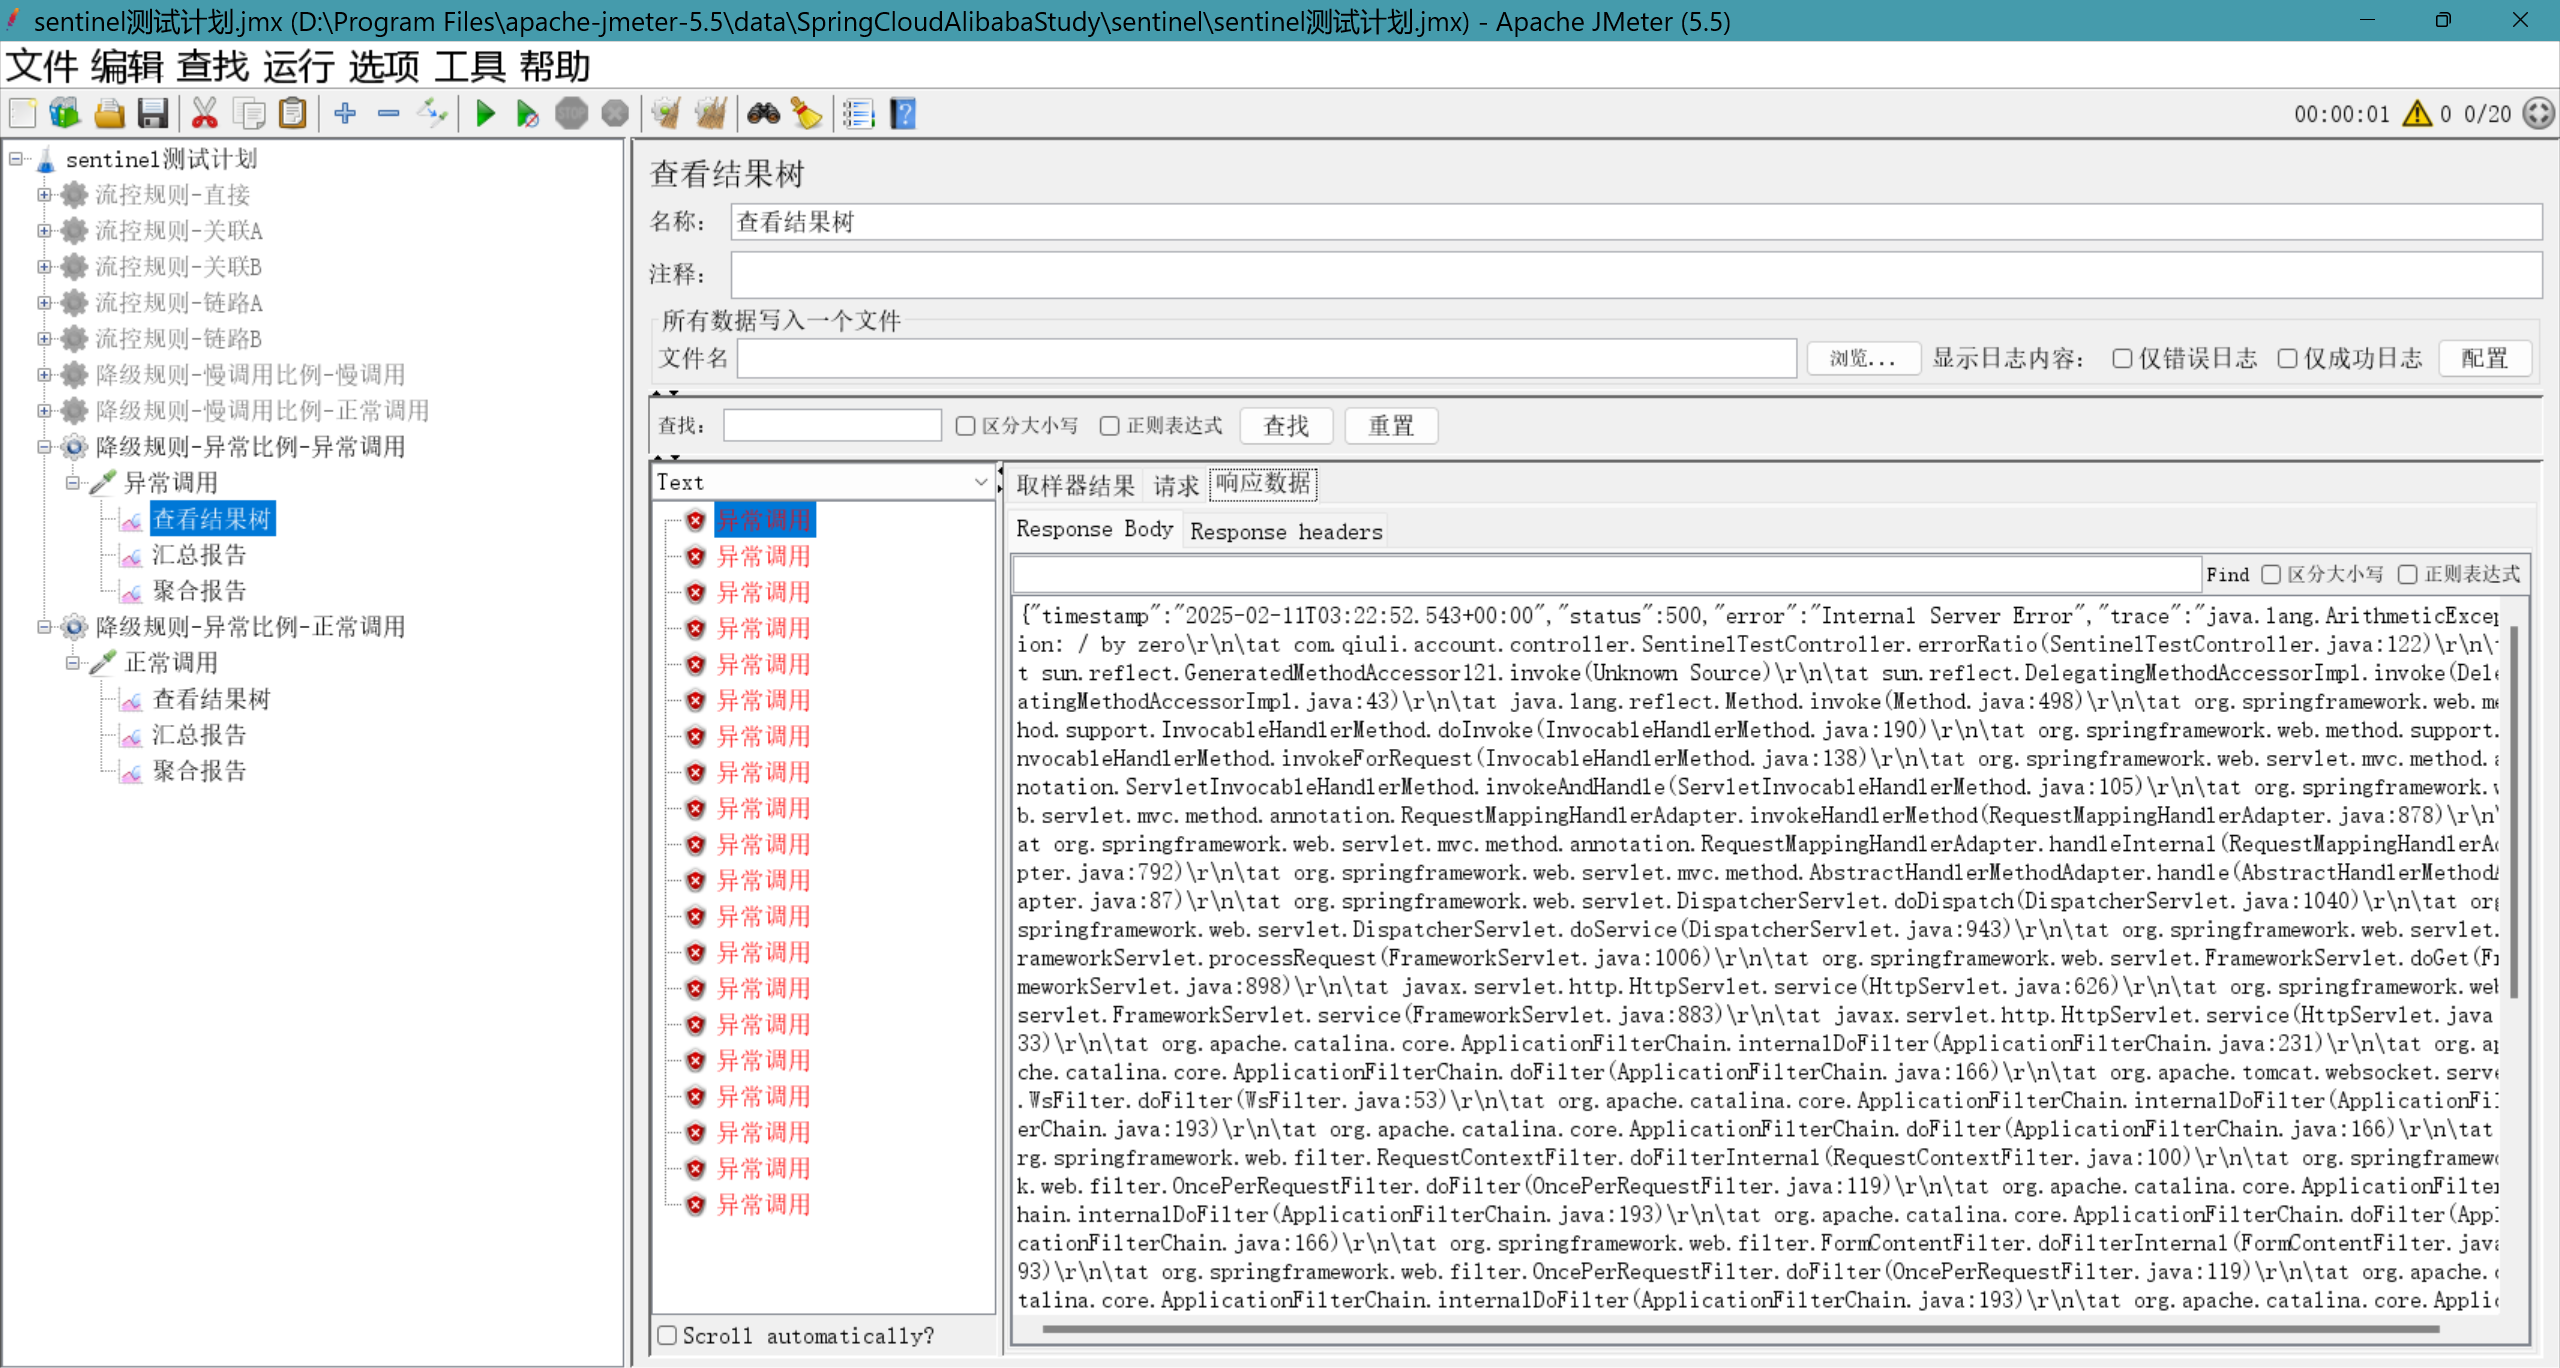This screenshot has height=1368, width=2560.
Task: Toggle Scroll automatically checkbox
Action: click(667, 1335)
